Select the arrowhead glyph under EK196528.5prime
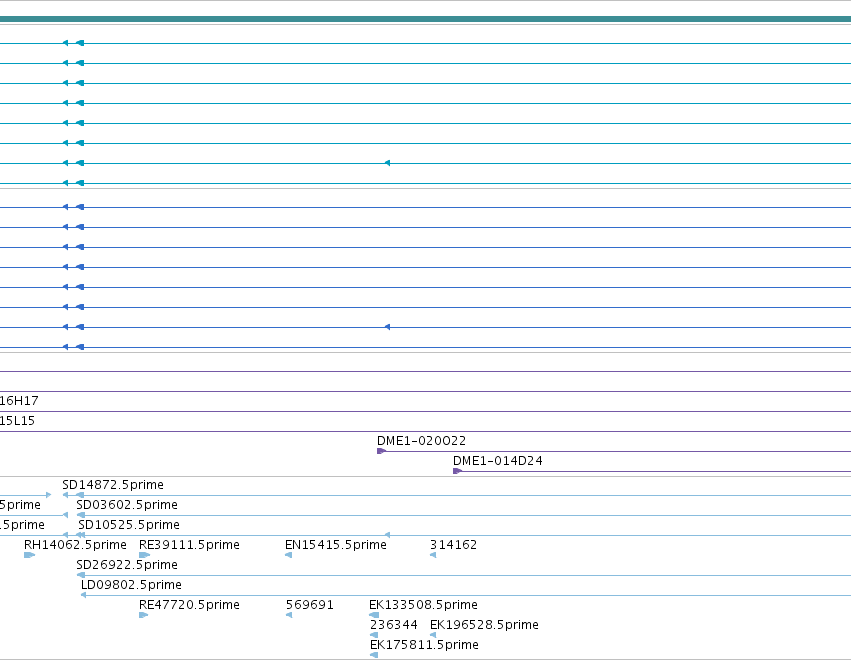Screen dimensions: 851x660 pyautogui.click(x=433, y=636)
